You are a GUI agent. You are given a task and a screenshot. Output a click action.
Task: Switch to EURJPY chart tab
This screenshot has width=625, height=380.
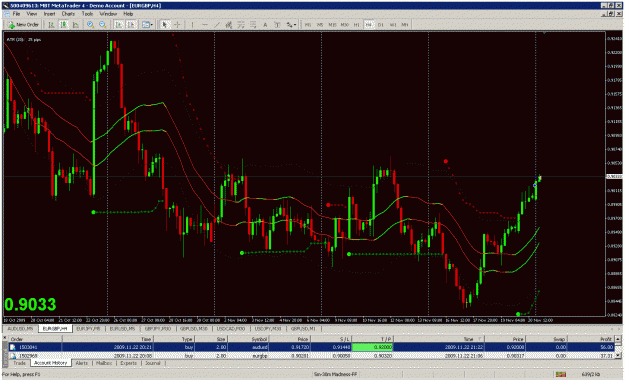point(88,329)
